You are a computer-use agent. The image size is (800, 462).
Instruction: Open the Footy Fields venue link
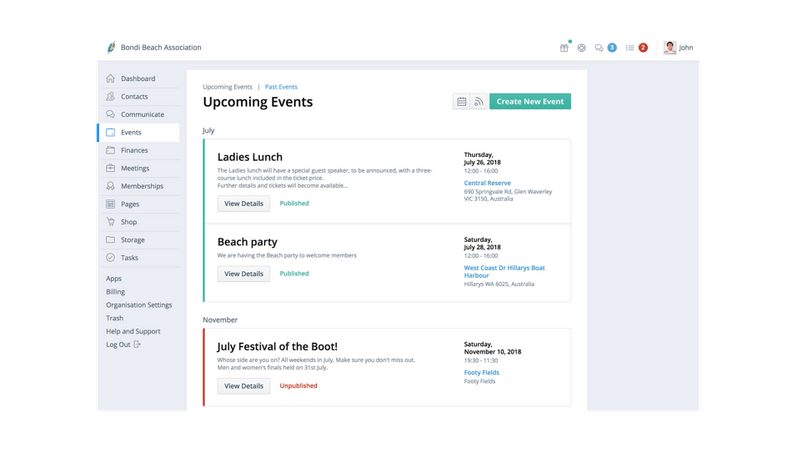481,372
